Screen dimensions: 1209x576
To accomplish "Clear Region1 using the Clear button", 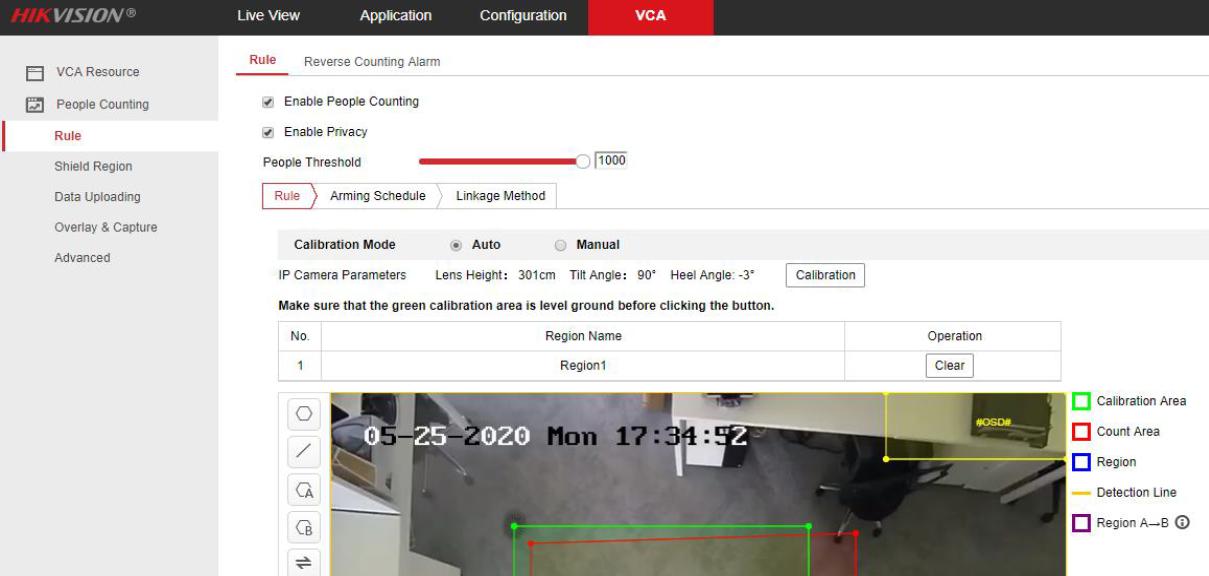I will pos(949,366).
